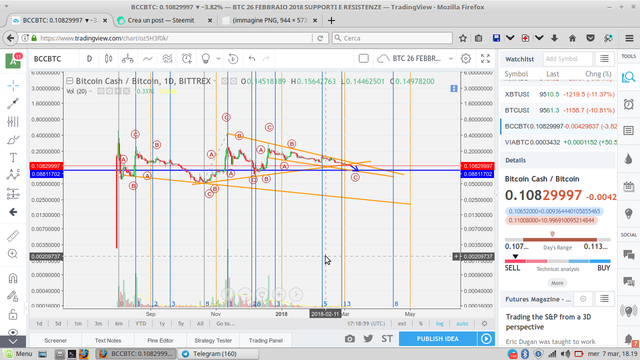640x360 pixels.
Task: Open the dropdown next to lightbulb icon
Action: [218, 59]
